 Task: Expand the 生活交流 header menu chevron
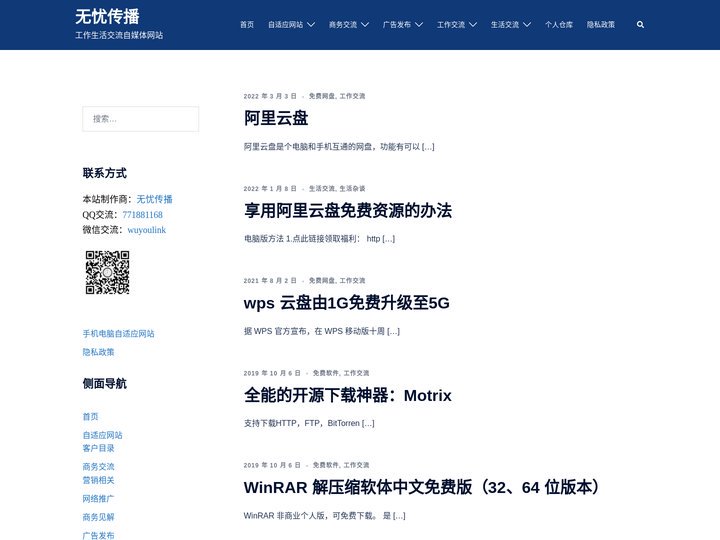(527, 25)
